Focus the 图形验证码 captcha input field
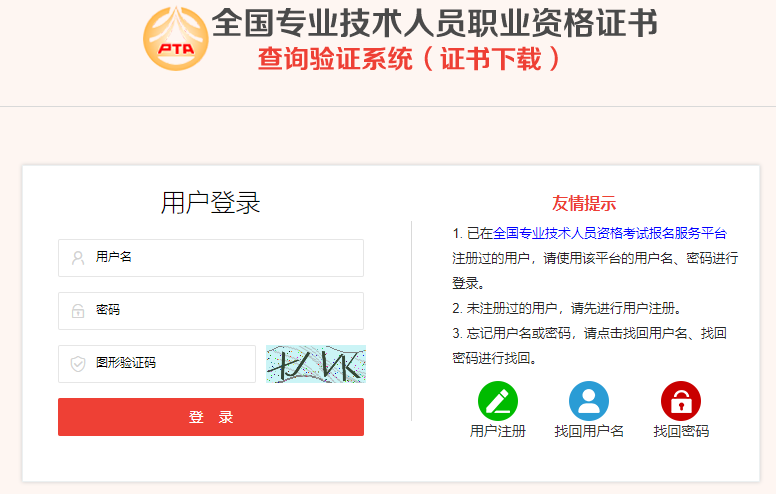Screen dimensions: 776x494 tap(157, 364)
